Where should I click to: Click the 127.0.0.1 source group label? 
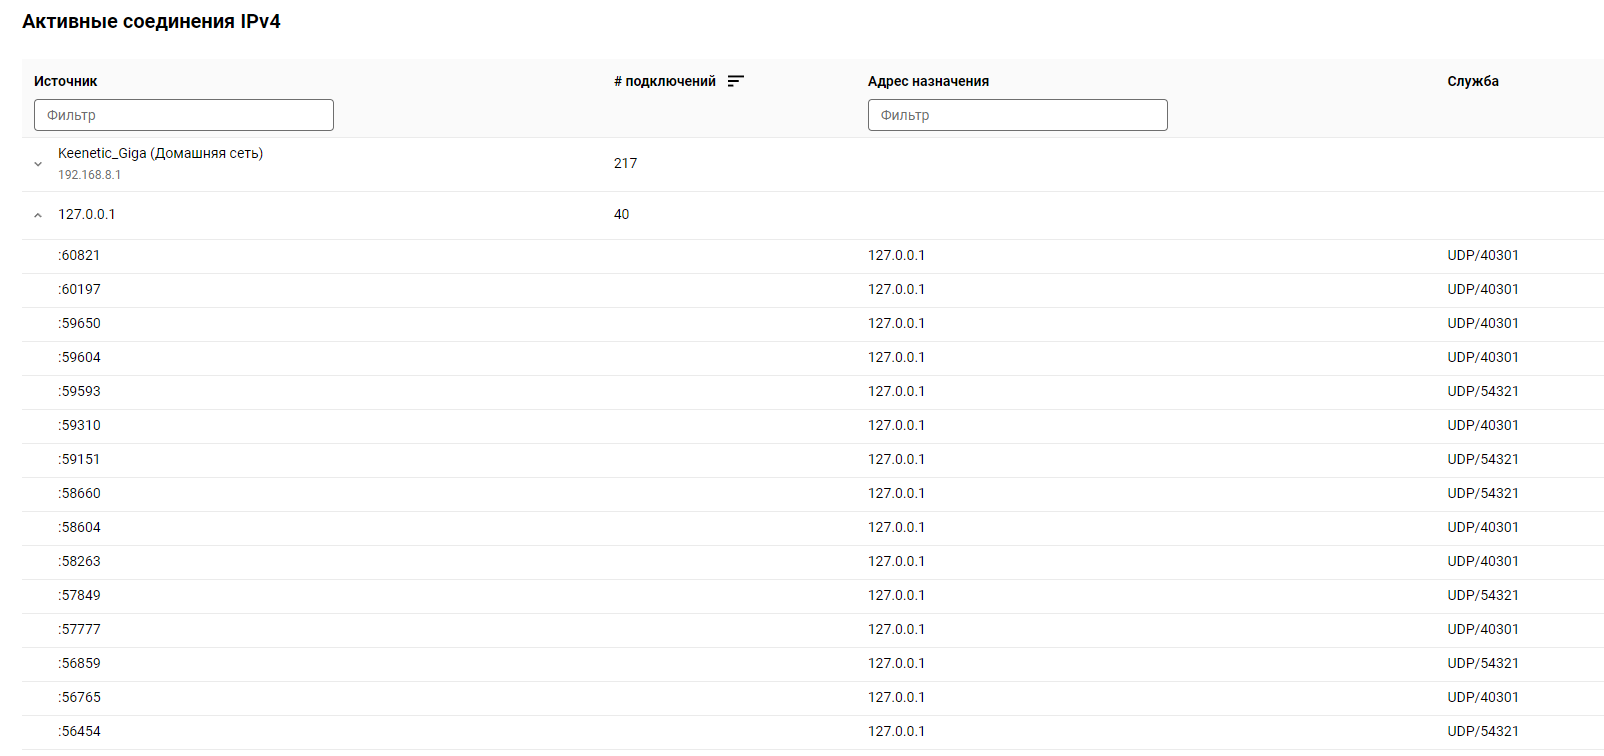86,214
